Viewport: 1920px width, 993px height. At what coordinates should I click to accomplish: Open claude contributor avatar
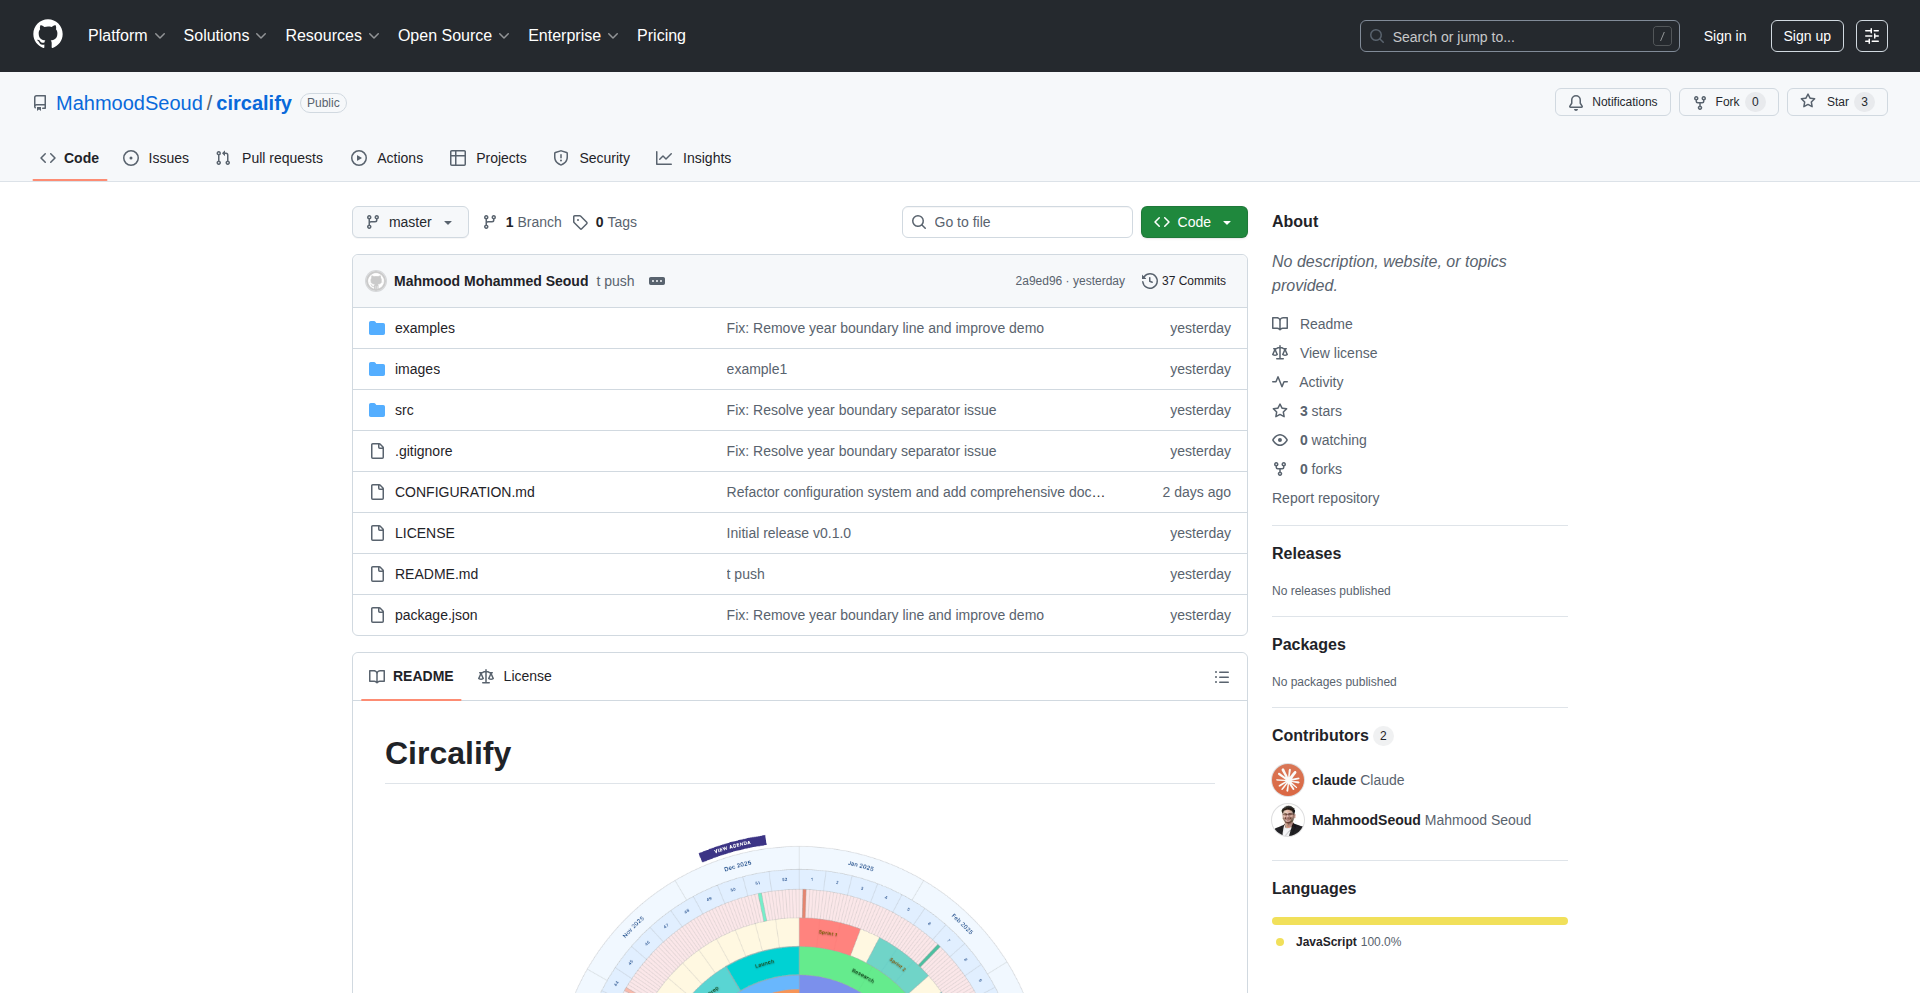(1288, 780)
